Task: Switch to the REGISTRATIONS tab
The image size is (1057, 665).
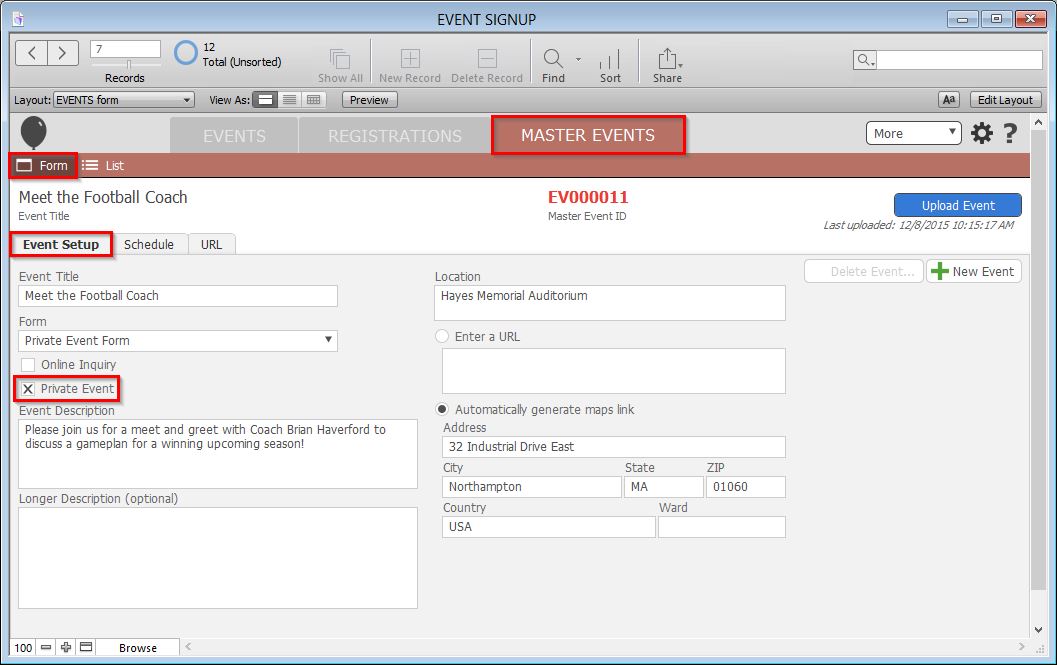Action: 395,136
